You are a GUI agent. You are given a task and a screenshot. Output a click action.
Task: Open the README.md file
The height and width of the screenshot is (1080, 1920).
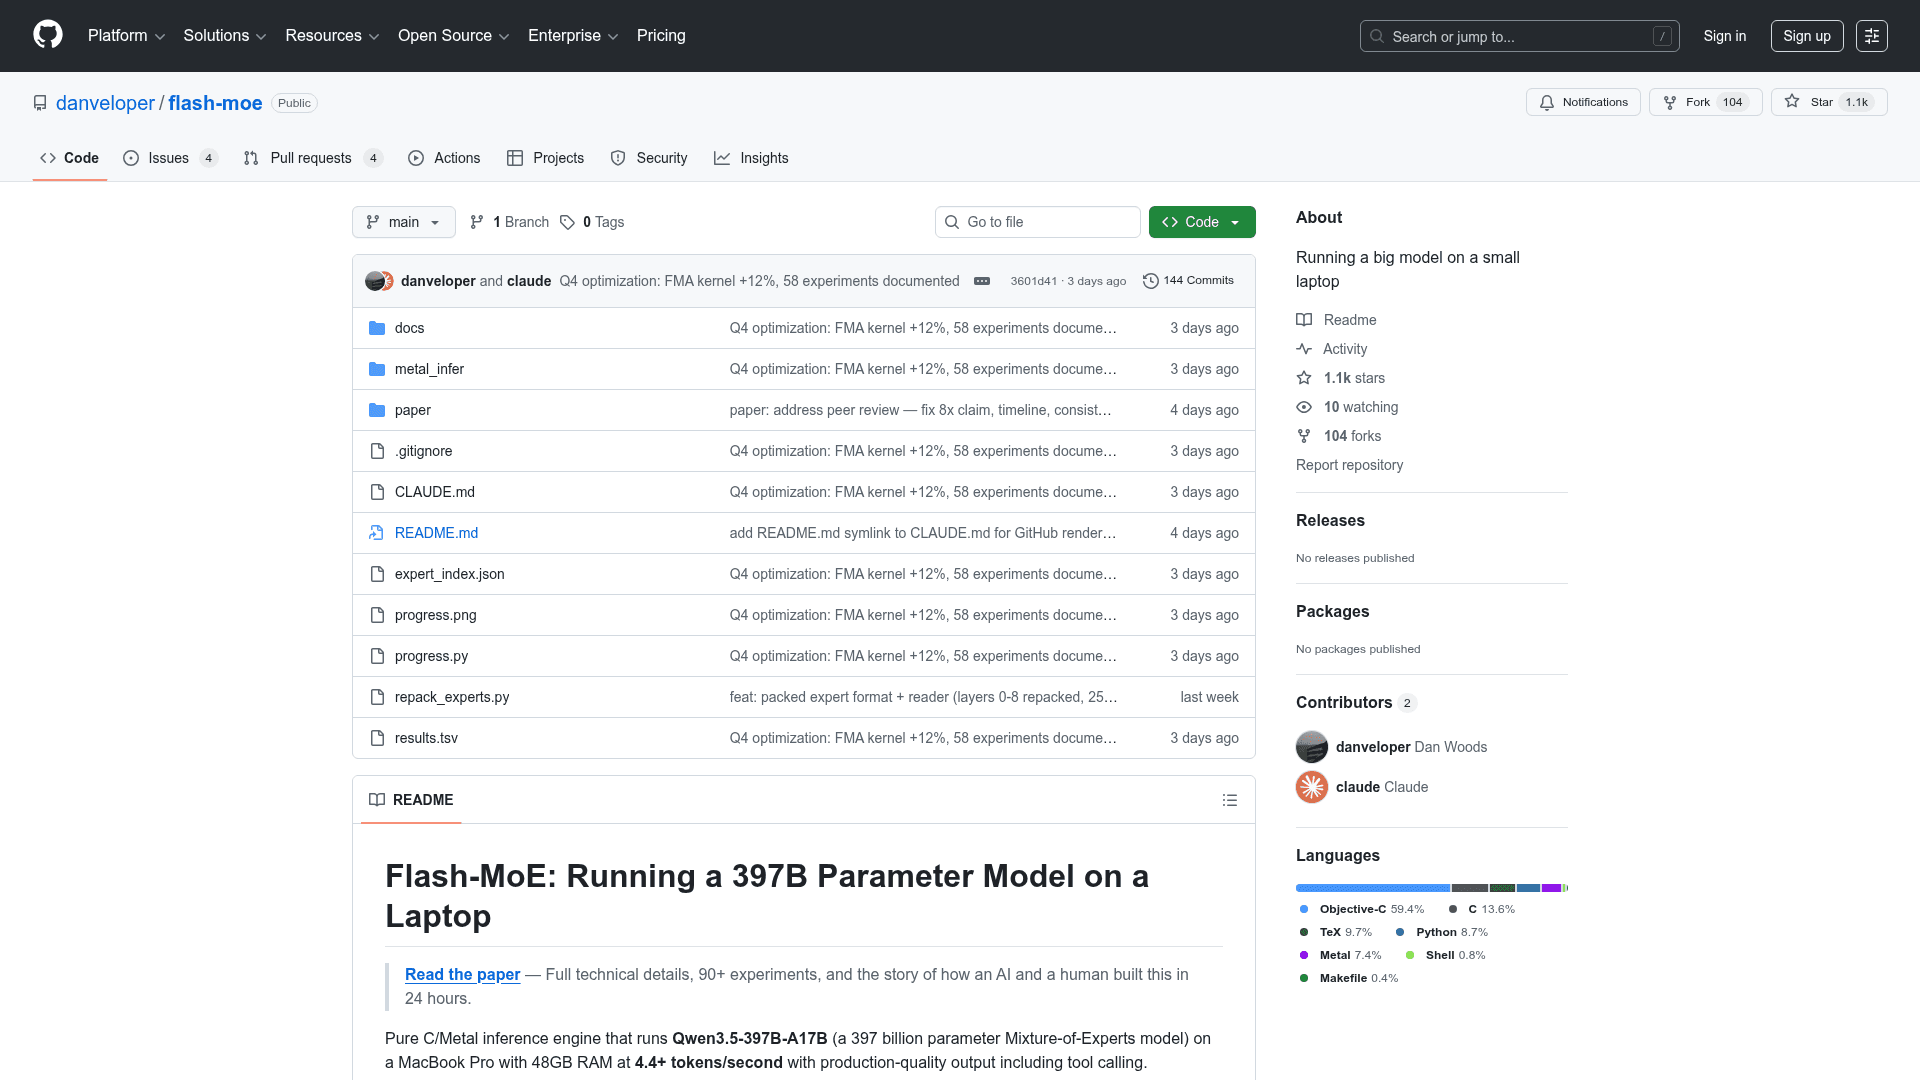(436, 533)
